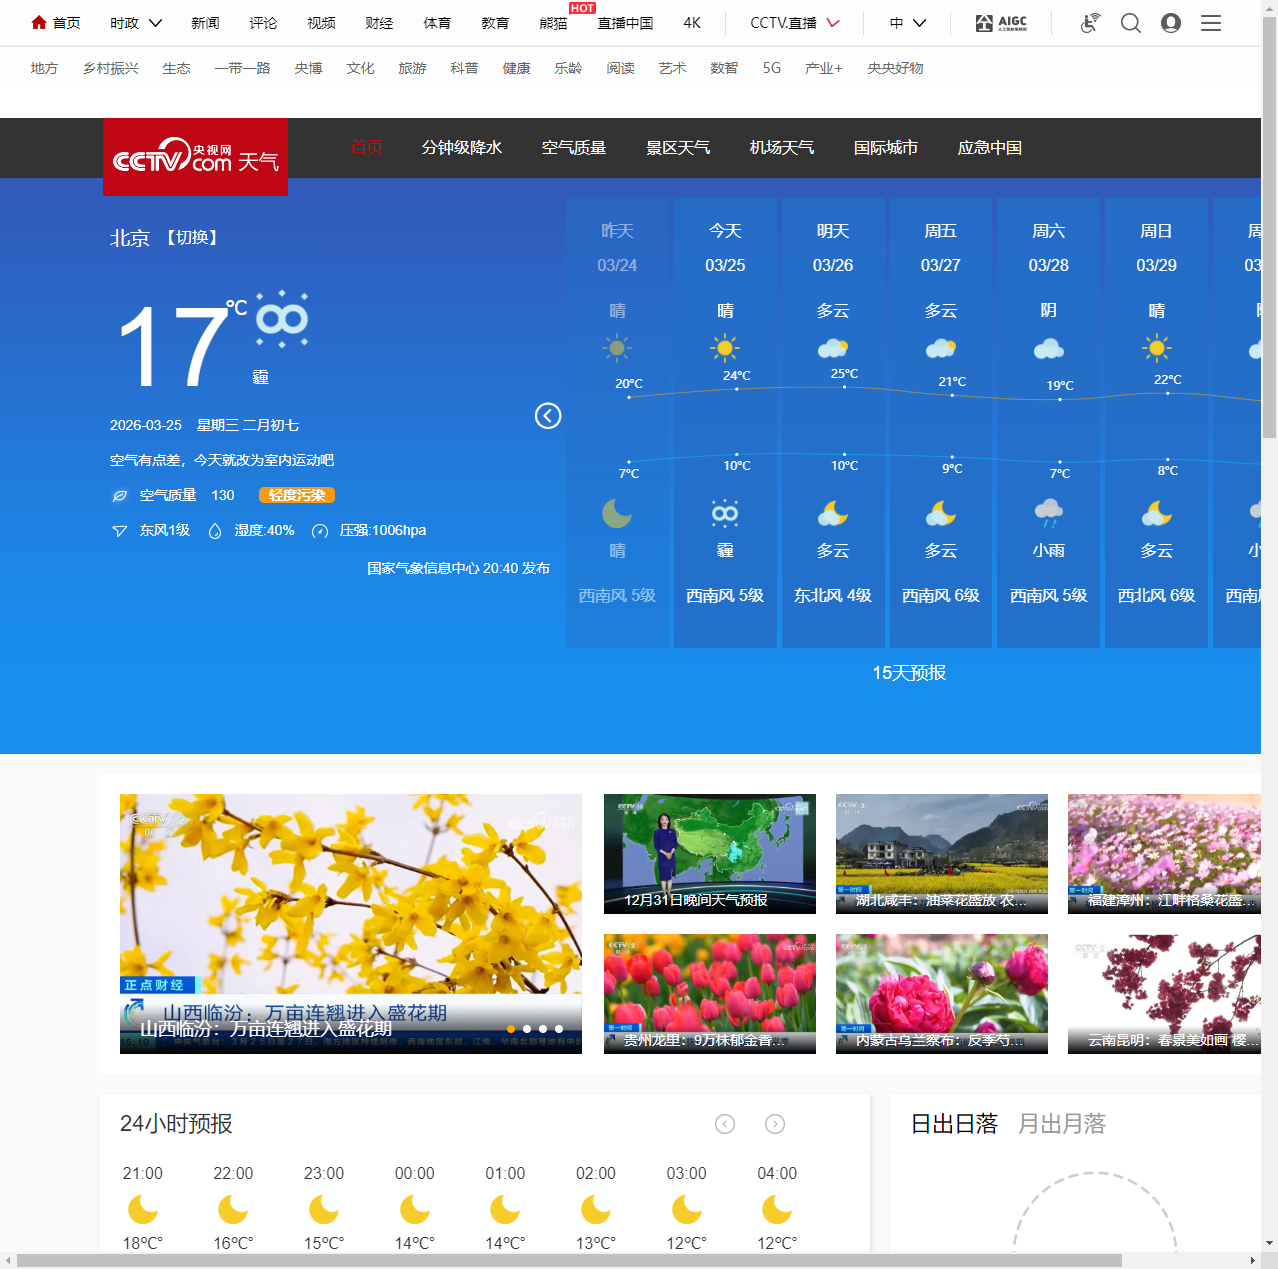Screen dimensions: 1278x1269
Task: Click the accessibility wheelchair icon
Action: tap(1090, 23)
